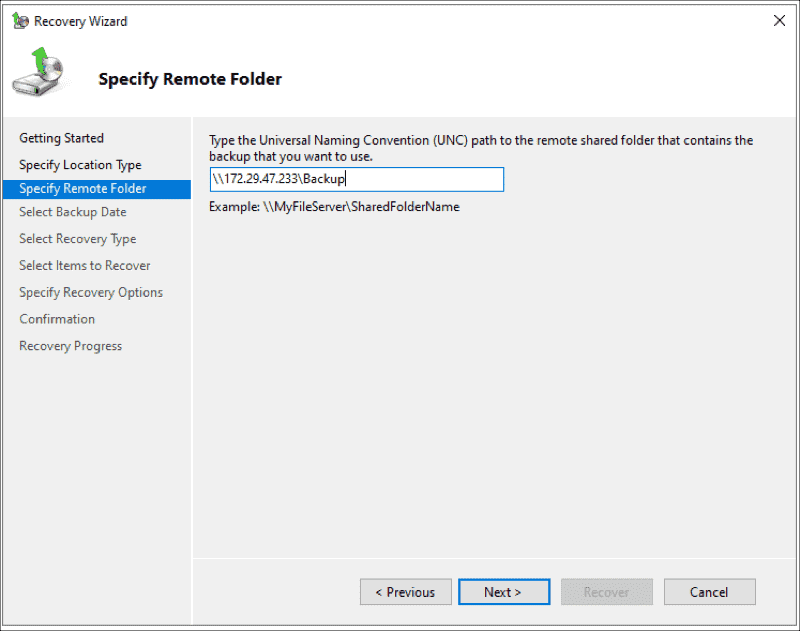Select the Specify Remote Folder sidebar step
The height and width of the screenshot is (631, 800).
coord(84,188)
